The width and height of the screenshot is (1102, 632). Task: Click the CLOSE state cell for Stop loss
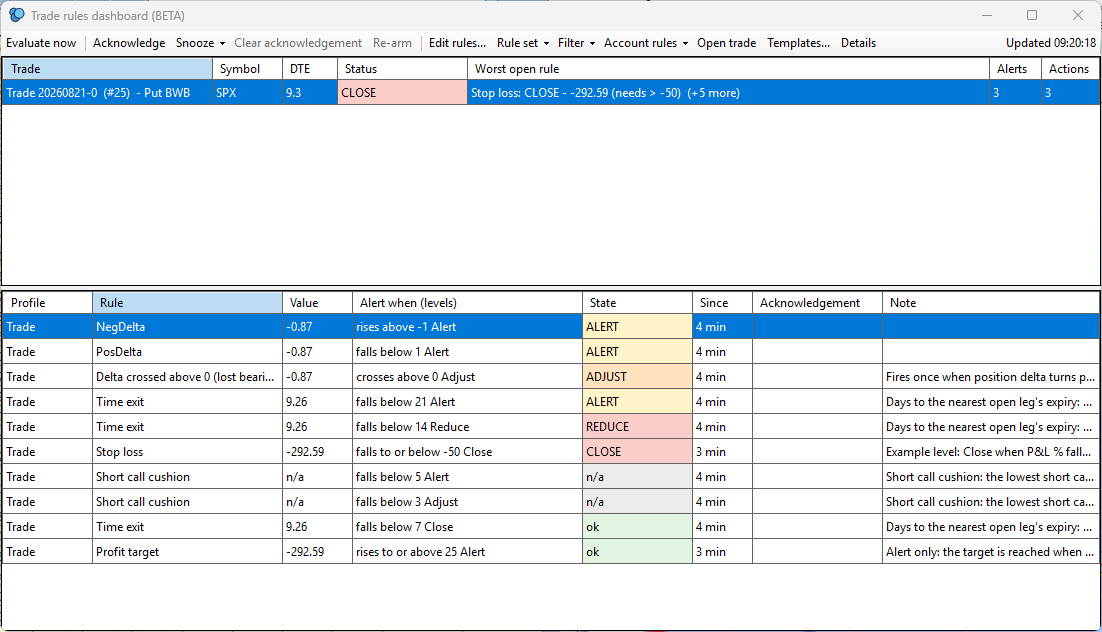[x=637, y=452]
